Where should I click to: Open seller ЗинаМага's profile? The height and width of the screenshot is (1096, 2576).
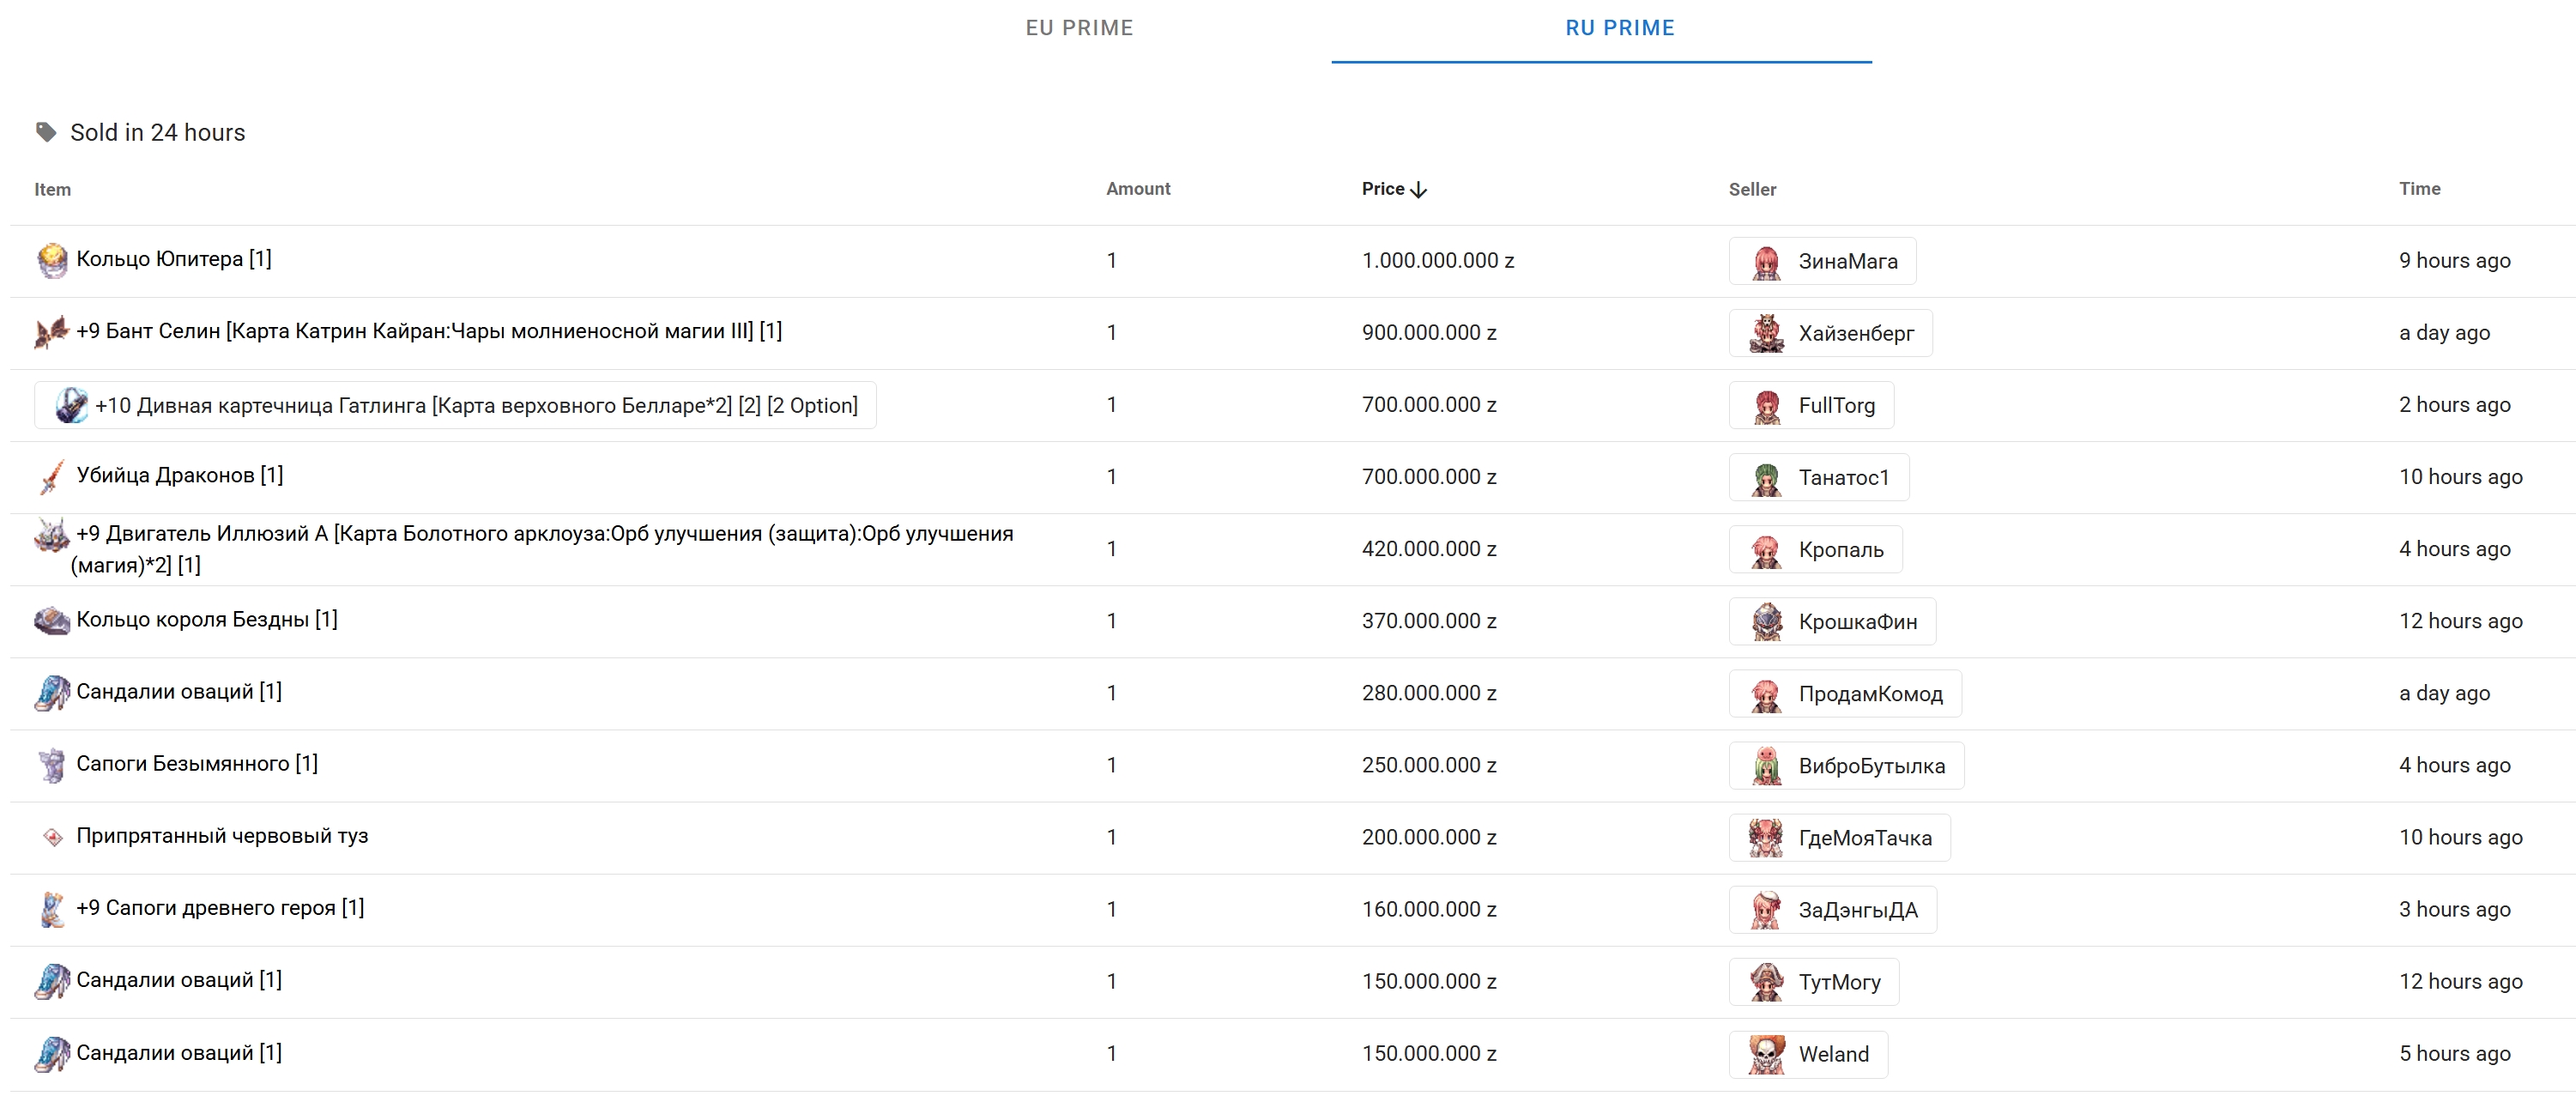click(x=1822, y=261)
